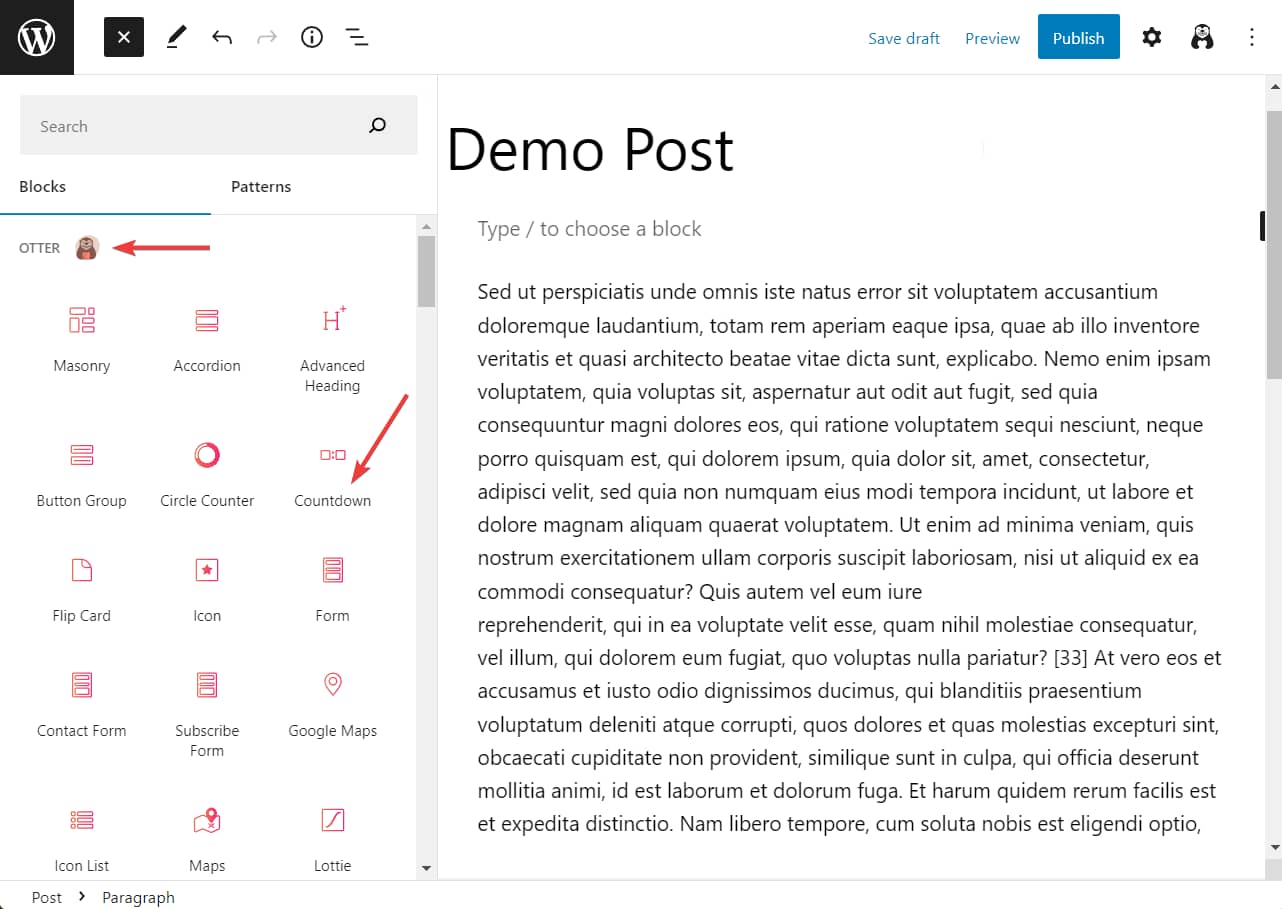
Task: Click the WordPress logo icon
Action: pos(37,37)
